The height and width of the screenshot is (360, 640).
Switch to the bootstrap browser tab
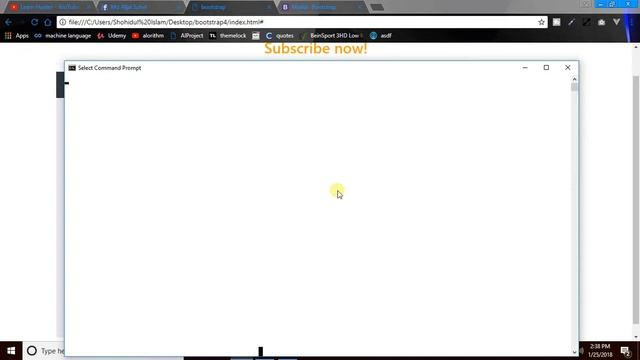click(231, 7)
